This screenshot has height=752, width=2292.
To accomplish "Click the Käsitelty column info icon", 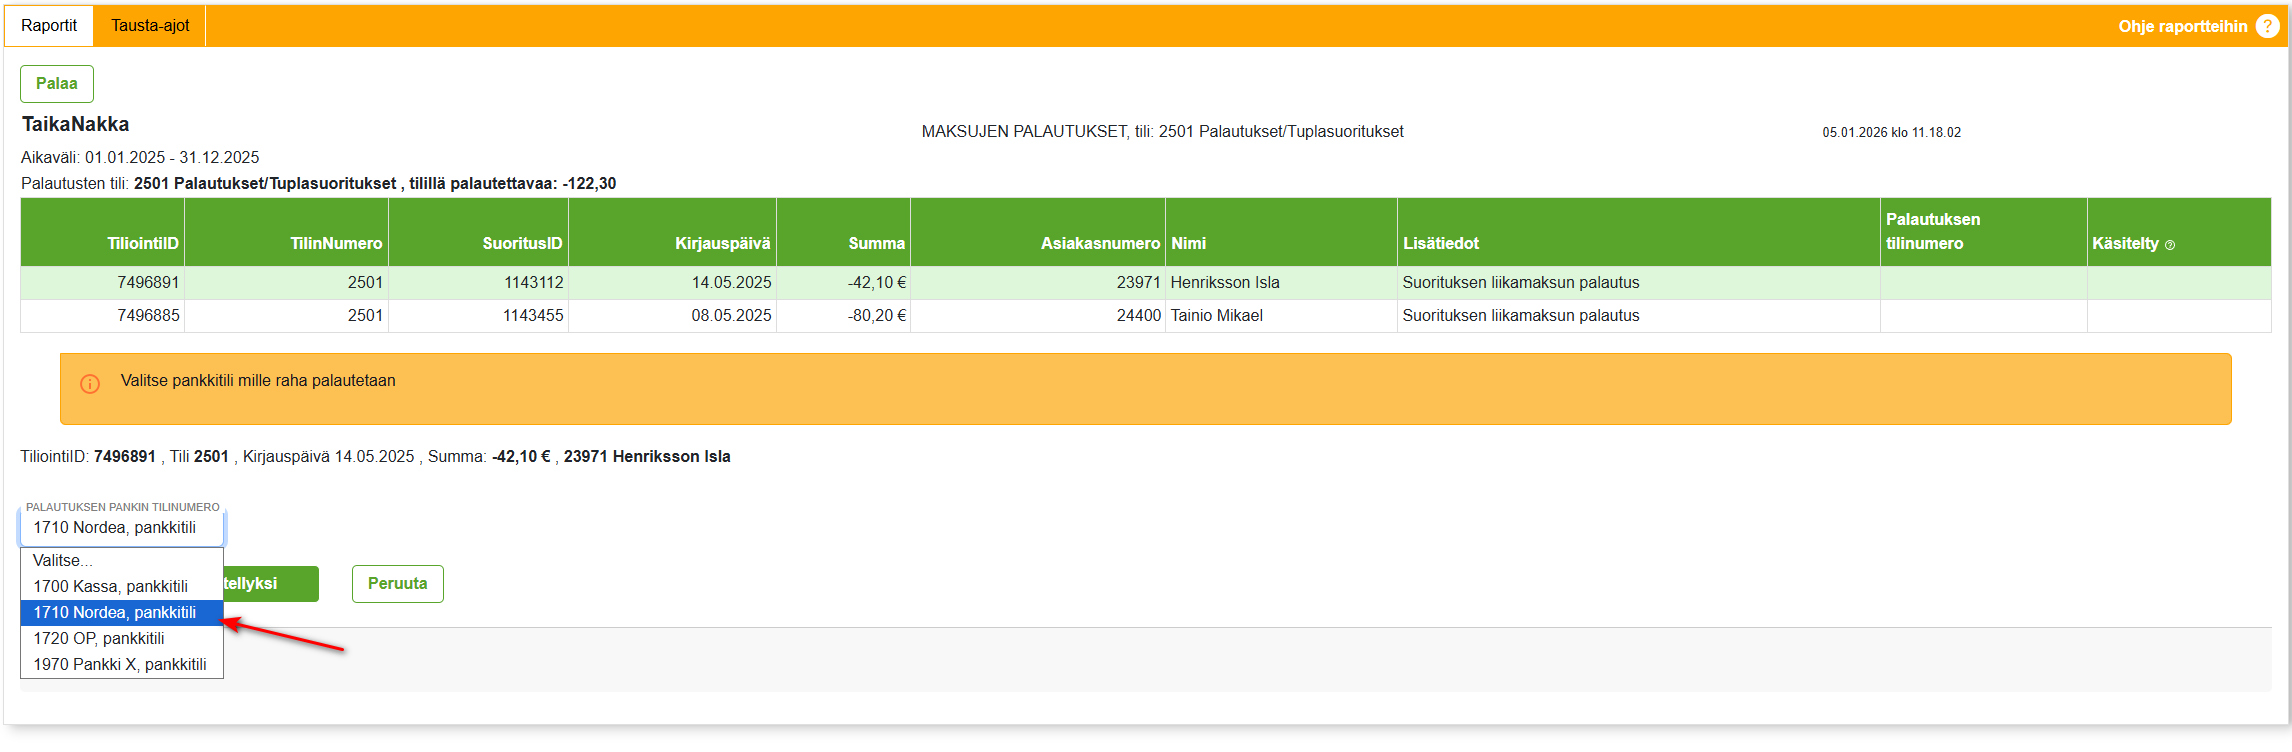I will point(2169,245).
